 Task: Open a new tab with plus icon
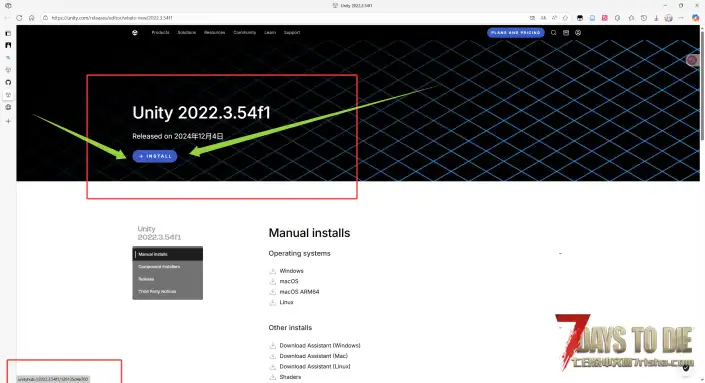(8, 121)
